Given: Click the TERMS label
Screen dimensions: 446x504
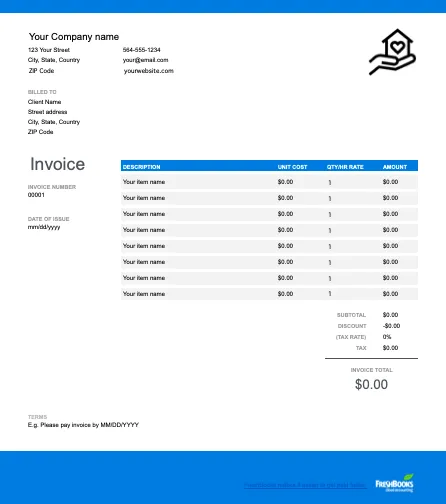Looking at the screenshot, I should coord(37,417).
